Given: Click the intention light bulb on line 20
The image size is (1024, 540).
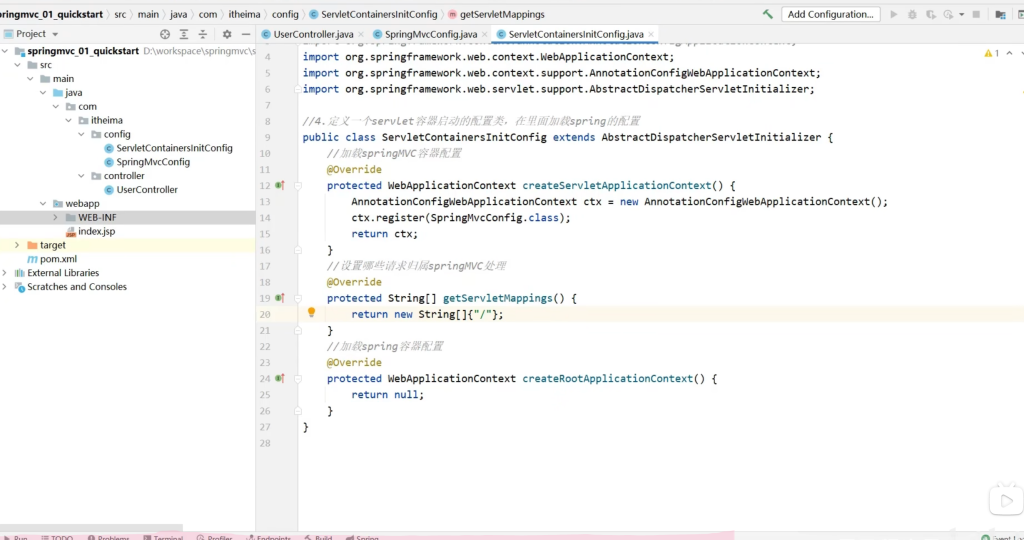Looking at the screenshot, I should pyautogui.click(x=311, y=313).
